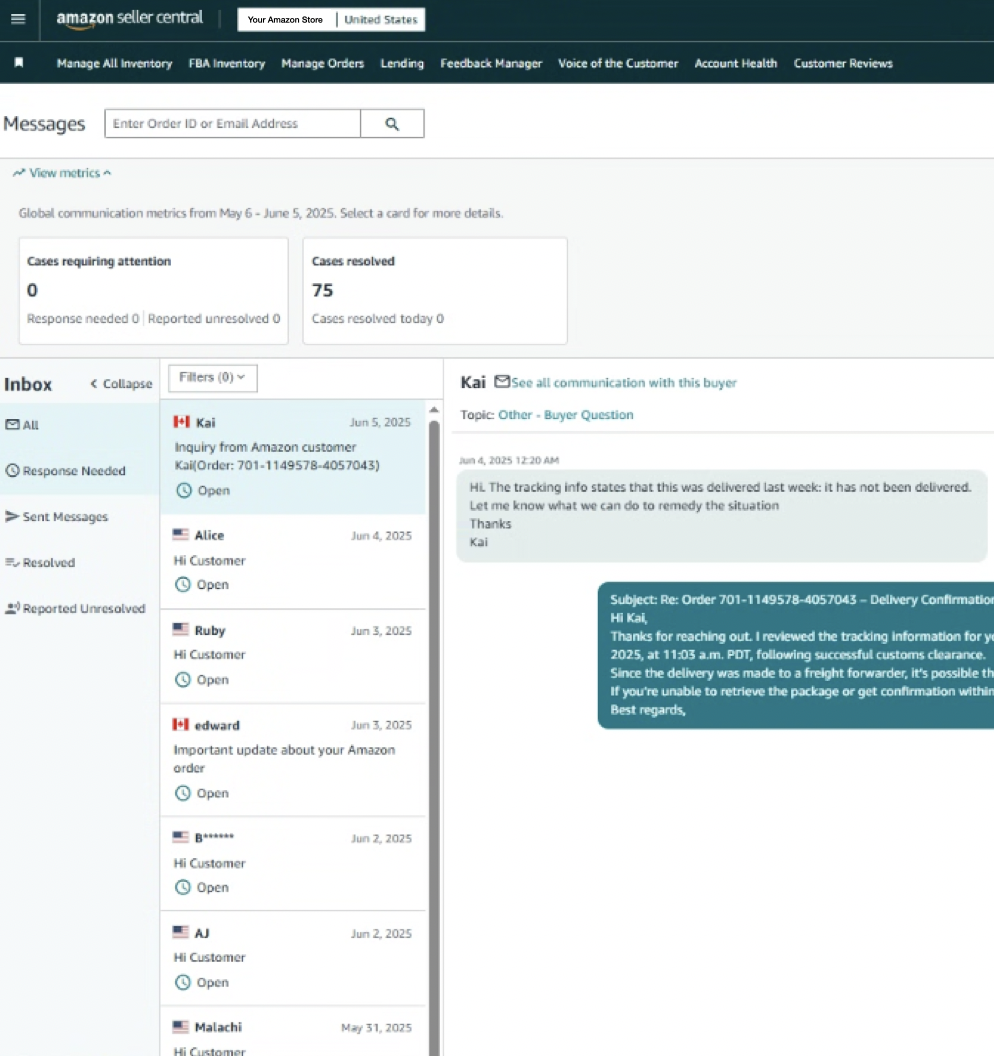Viewport: 994px width, 1056px height.
Task: Select the Cases resolved card
Action: pyautogui.click(x=435, y=291)
